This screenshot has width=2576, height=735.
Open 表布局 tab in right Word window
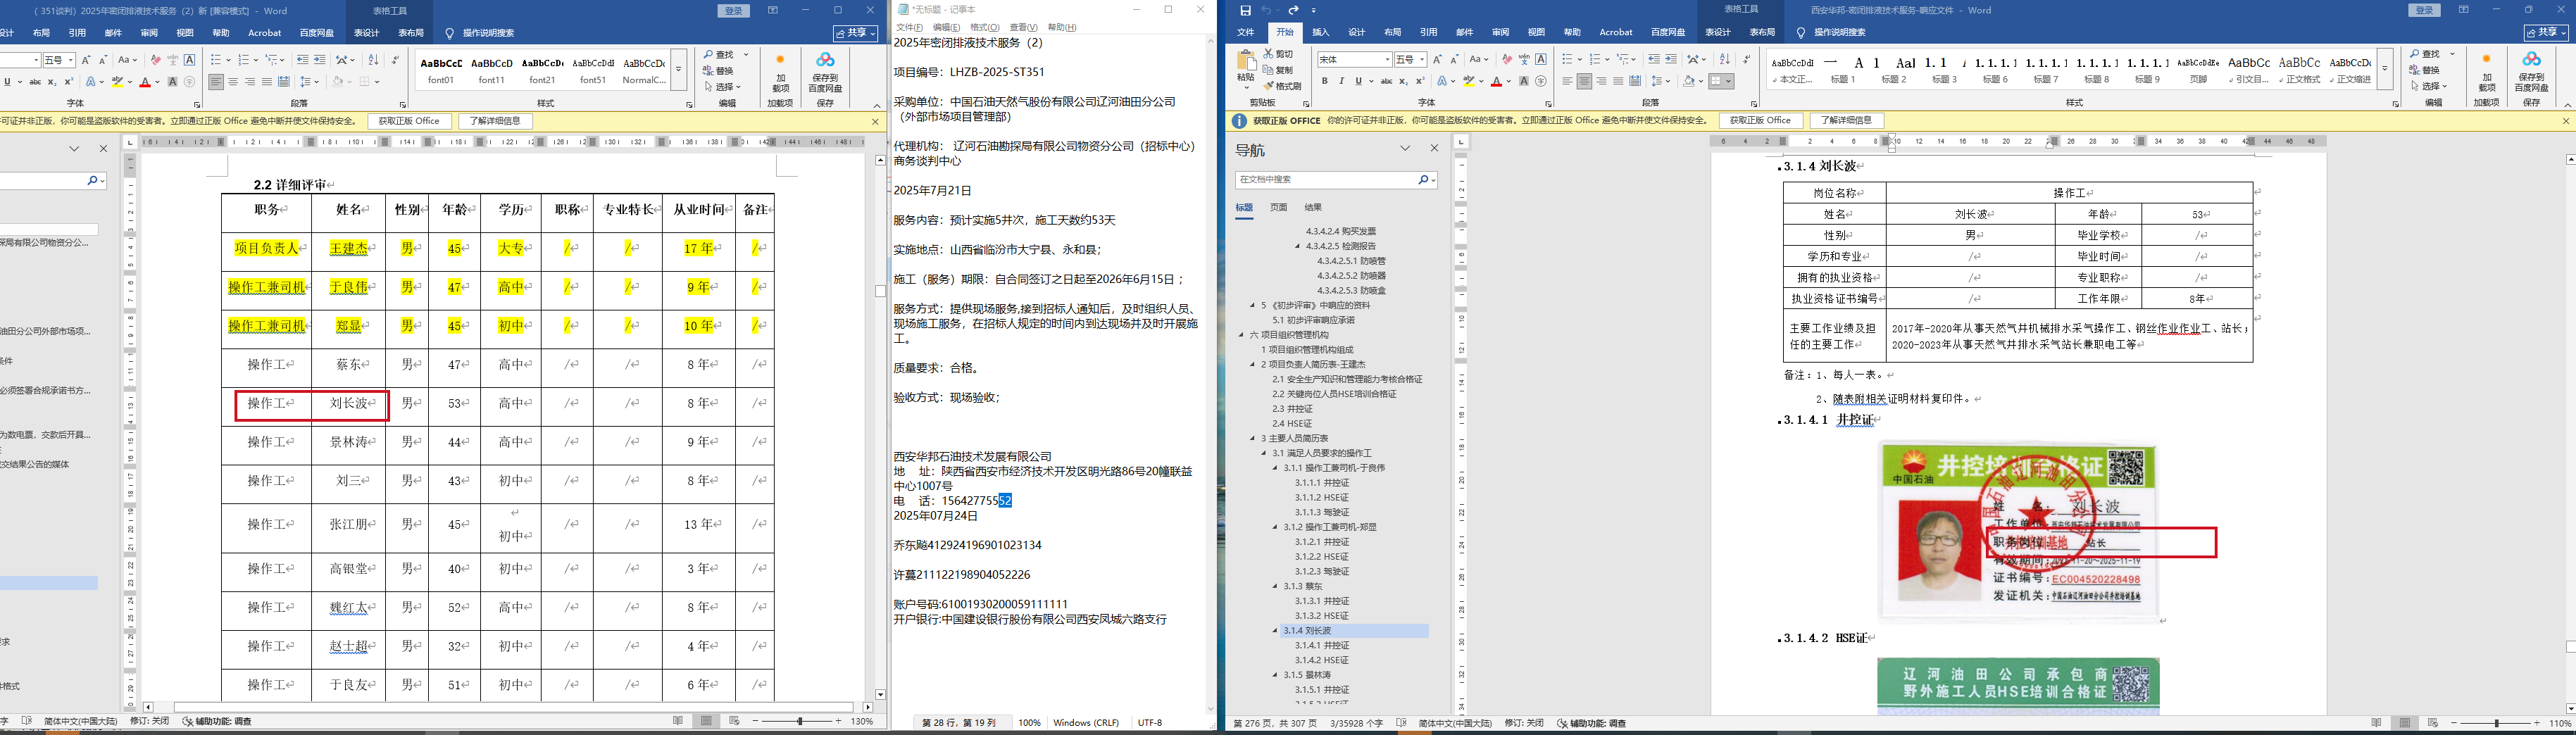1762,32
